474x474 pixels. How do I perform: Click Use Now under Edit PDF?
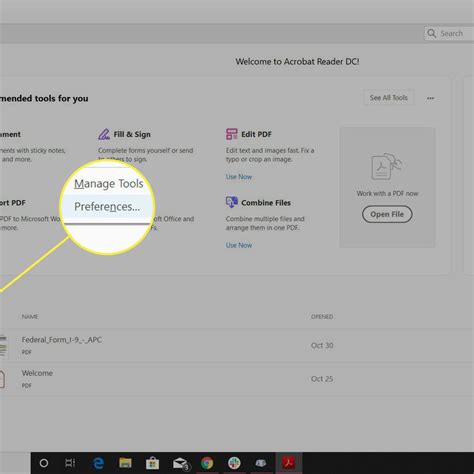pyautogui.click(x=239, y=177)
